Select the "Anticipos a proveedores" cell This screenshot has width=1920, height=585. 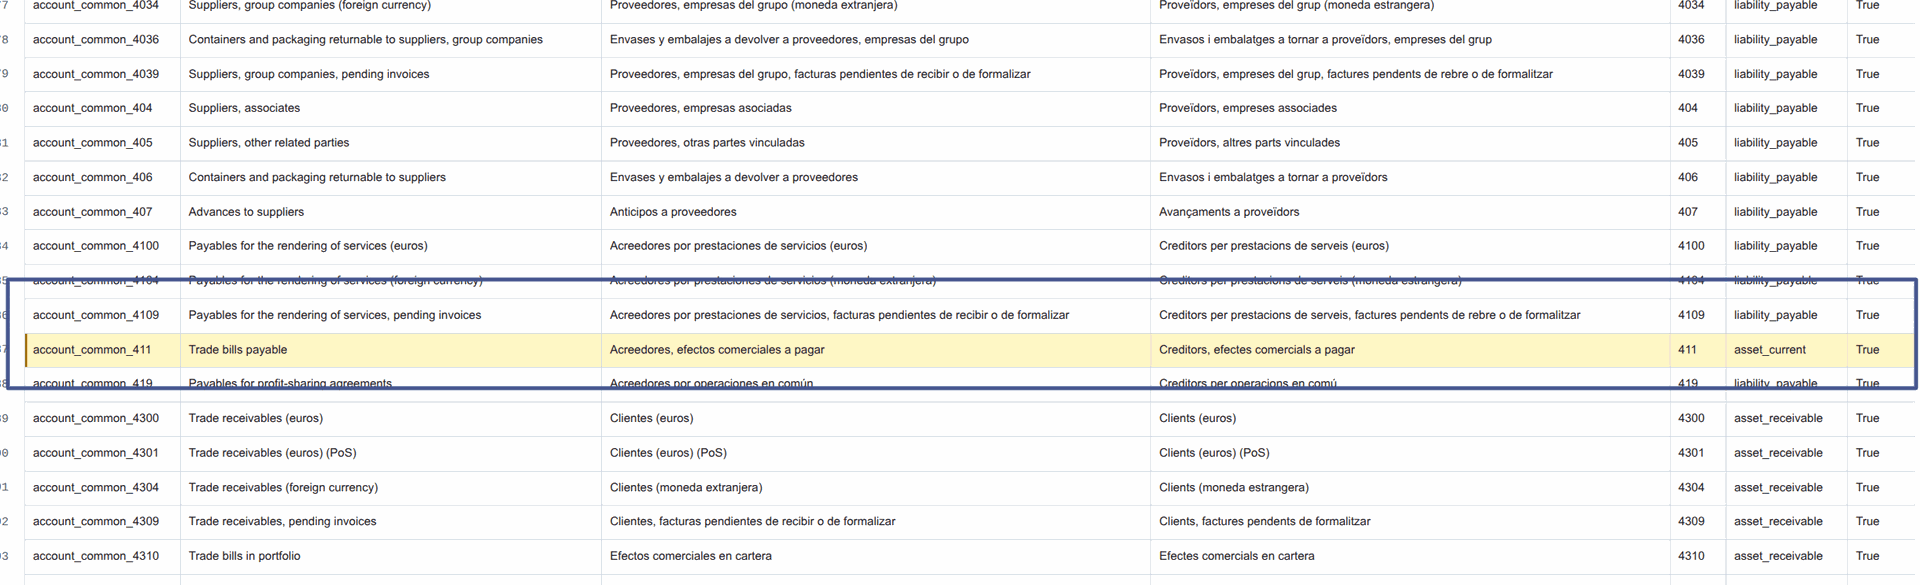(673, 212)
